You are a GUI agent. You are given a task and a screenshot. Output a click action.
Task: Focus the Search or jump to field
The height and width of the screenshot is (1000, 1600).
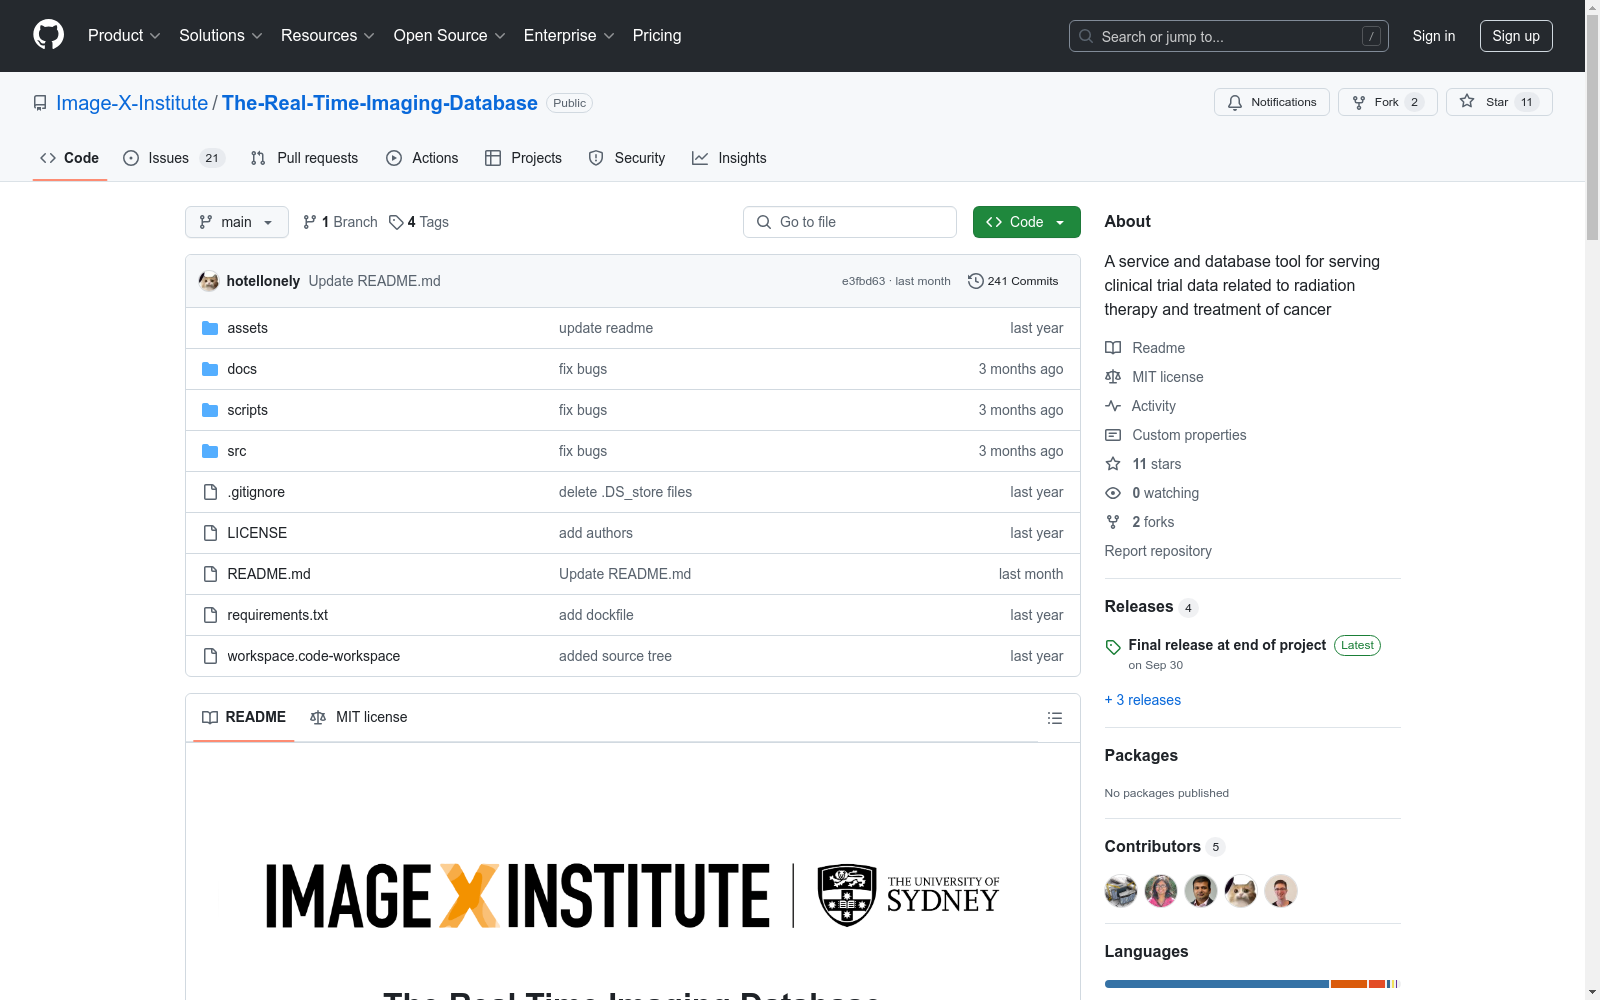tap(1229, 36)
